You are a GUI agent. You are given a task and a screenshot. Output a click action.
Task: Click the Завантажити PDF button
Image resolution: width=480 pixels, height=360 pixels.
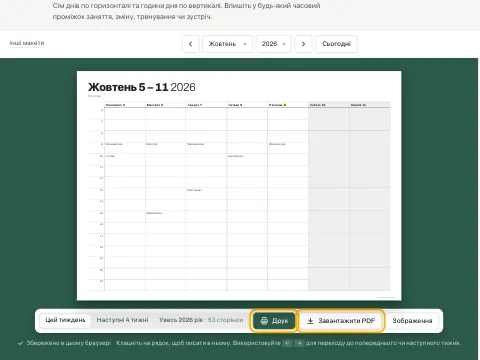[x=341, y=321]
